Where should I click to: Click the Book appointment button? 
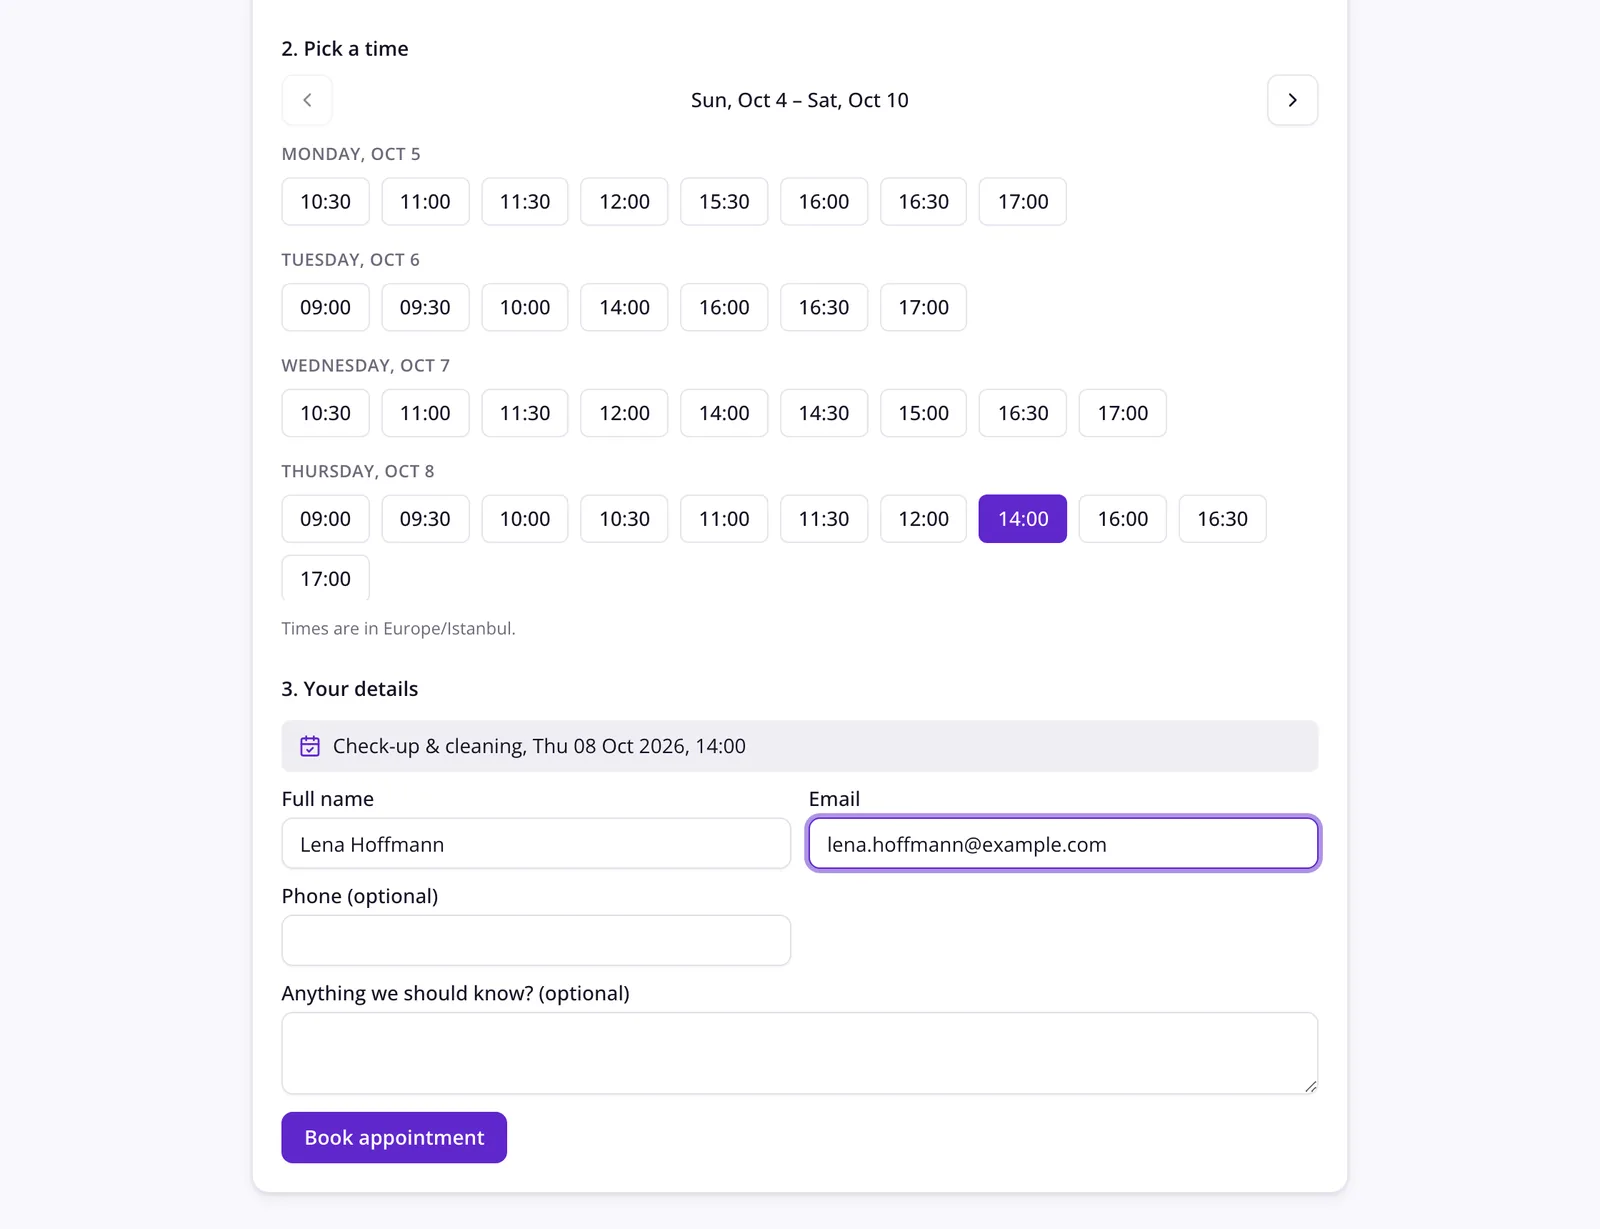(394, 1138)
